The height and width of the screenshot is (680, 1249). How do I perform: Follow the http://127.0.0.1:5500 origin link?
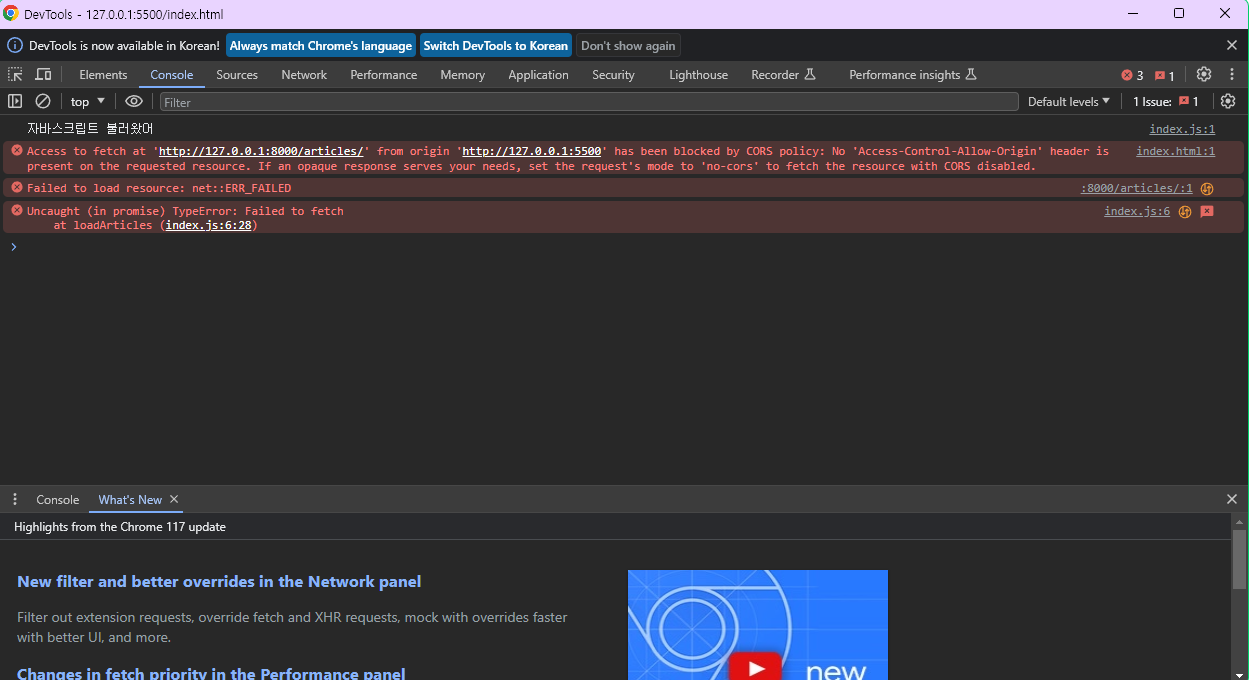click(x=531, y=151)
